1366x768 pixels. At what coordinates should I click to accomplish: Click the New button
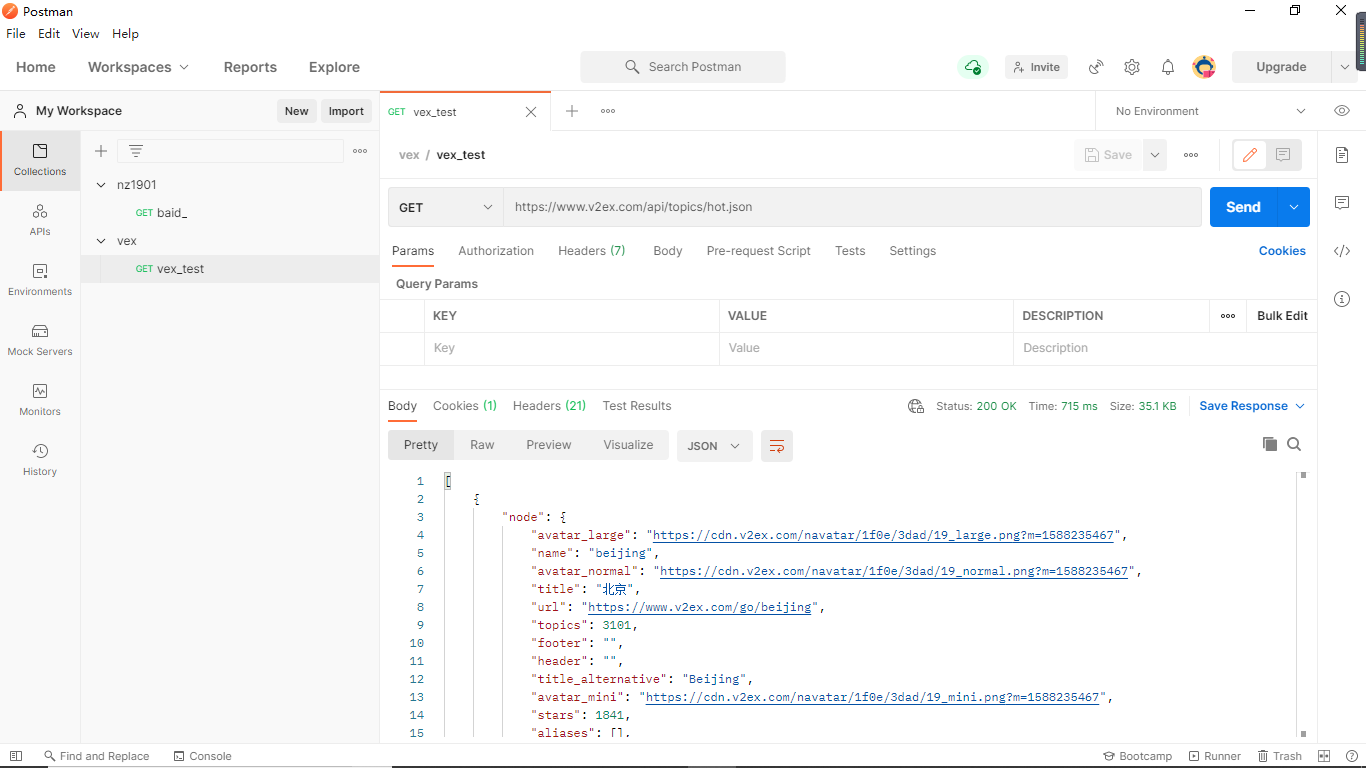296,111
